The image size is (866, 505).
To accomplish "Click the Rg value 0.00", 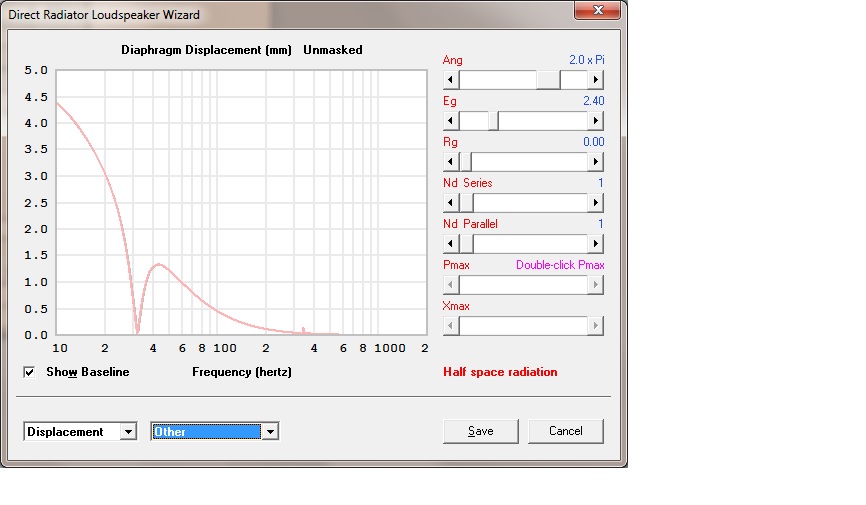I will 594,141.
